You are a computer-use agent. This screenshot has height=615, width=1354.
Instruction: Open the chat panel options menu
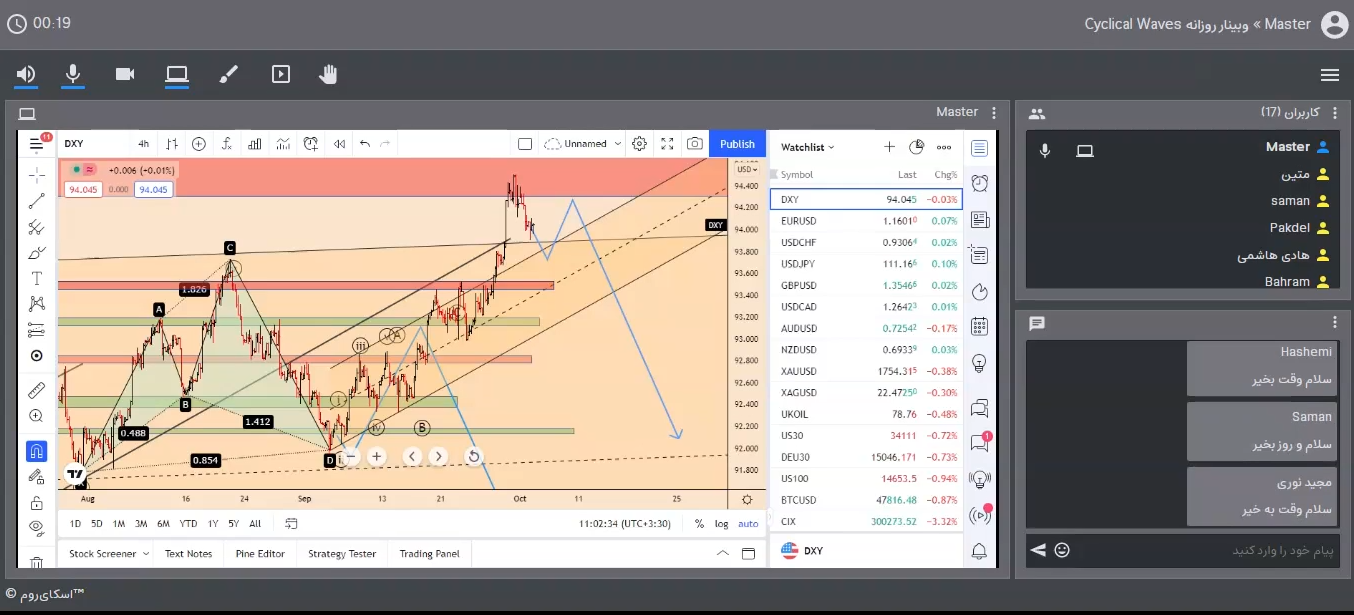(x=1334, y=322)
